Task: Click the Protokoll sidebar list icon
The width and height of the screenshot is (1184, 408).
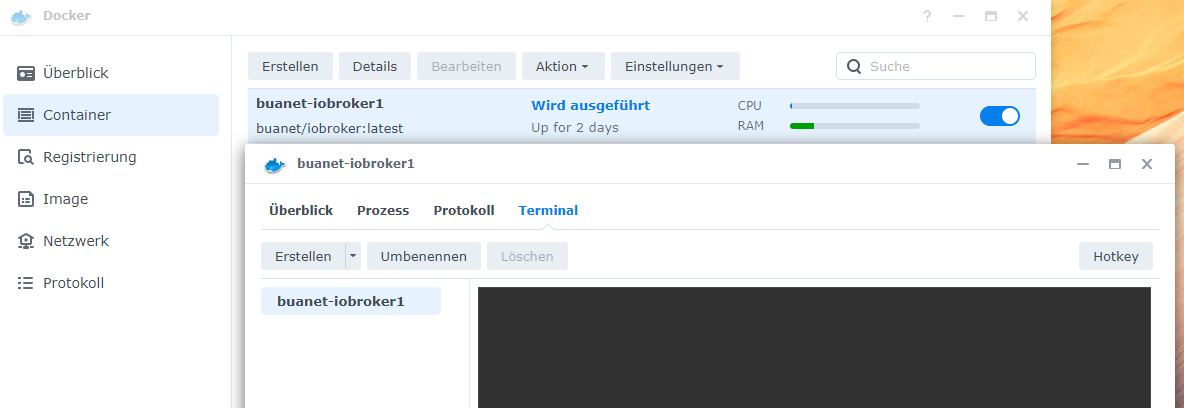Action: 26,283
